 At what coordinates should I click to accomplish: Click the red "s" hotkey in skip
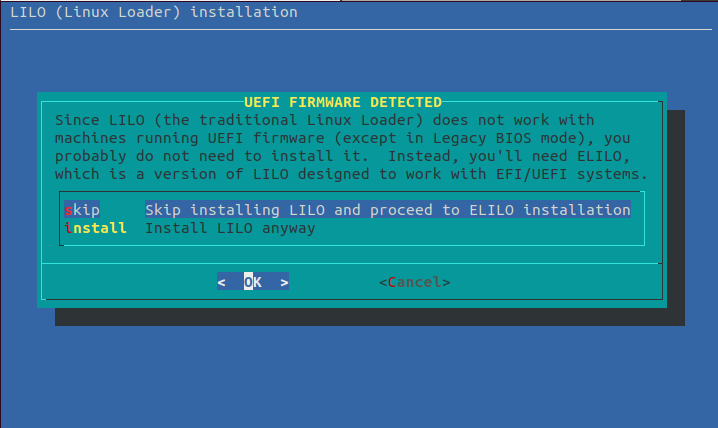pyautogui.click(x=68, y=210)
